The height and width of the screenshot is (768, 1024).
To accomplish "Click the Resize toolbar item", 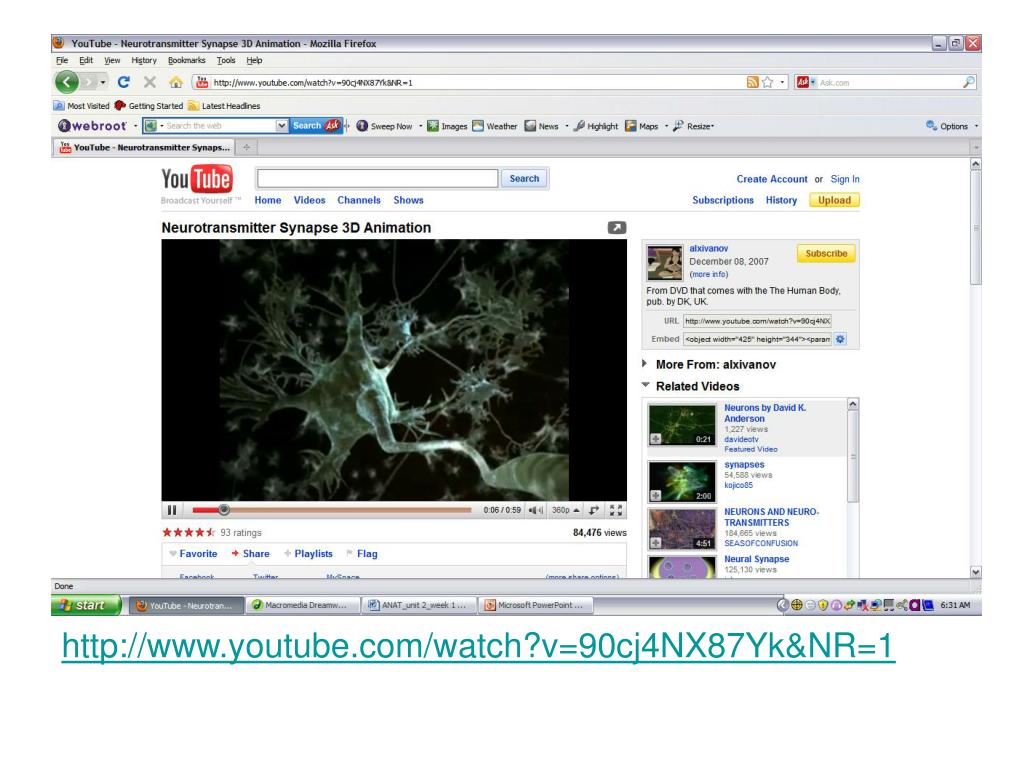I will (693, 126).
